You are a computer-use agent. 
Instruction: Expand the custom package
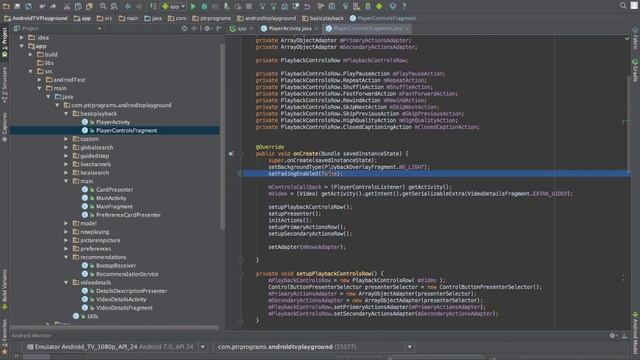(x=66, y=139)
